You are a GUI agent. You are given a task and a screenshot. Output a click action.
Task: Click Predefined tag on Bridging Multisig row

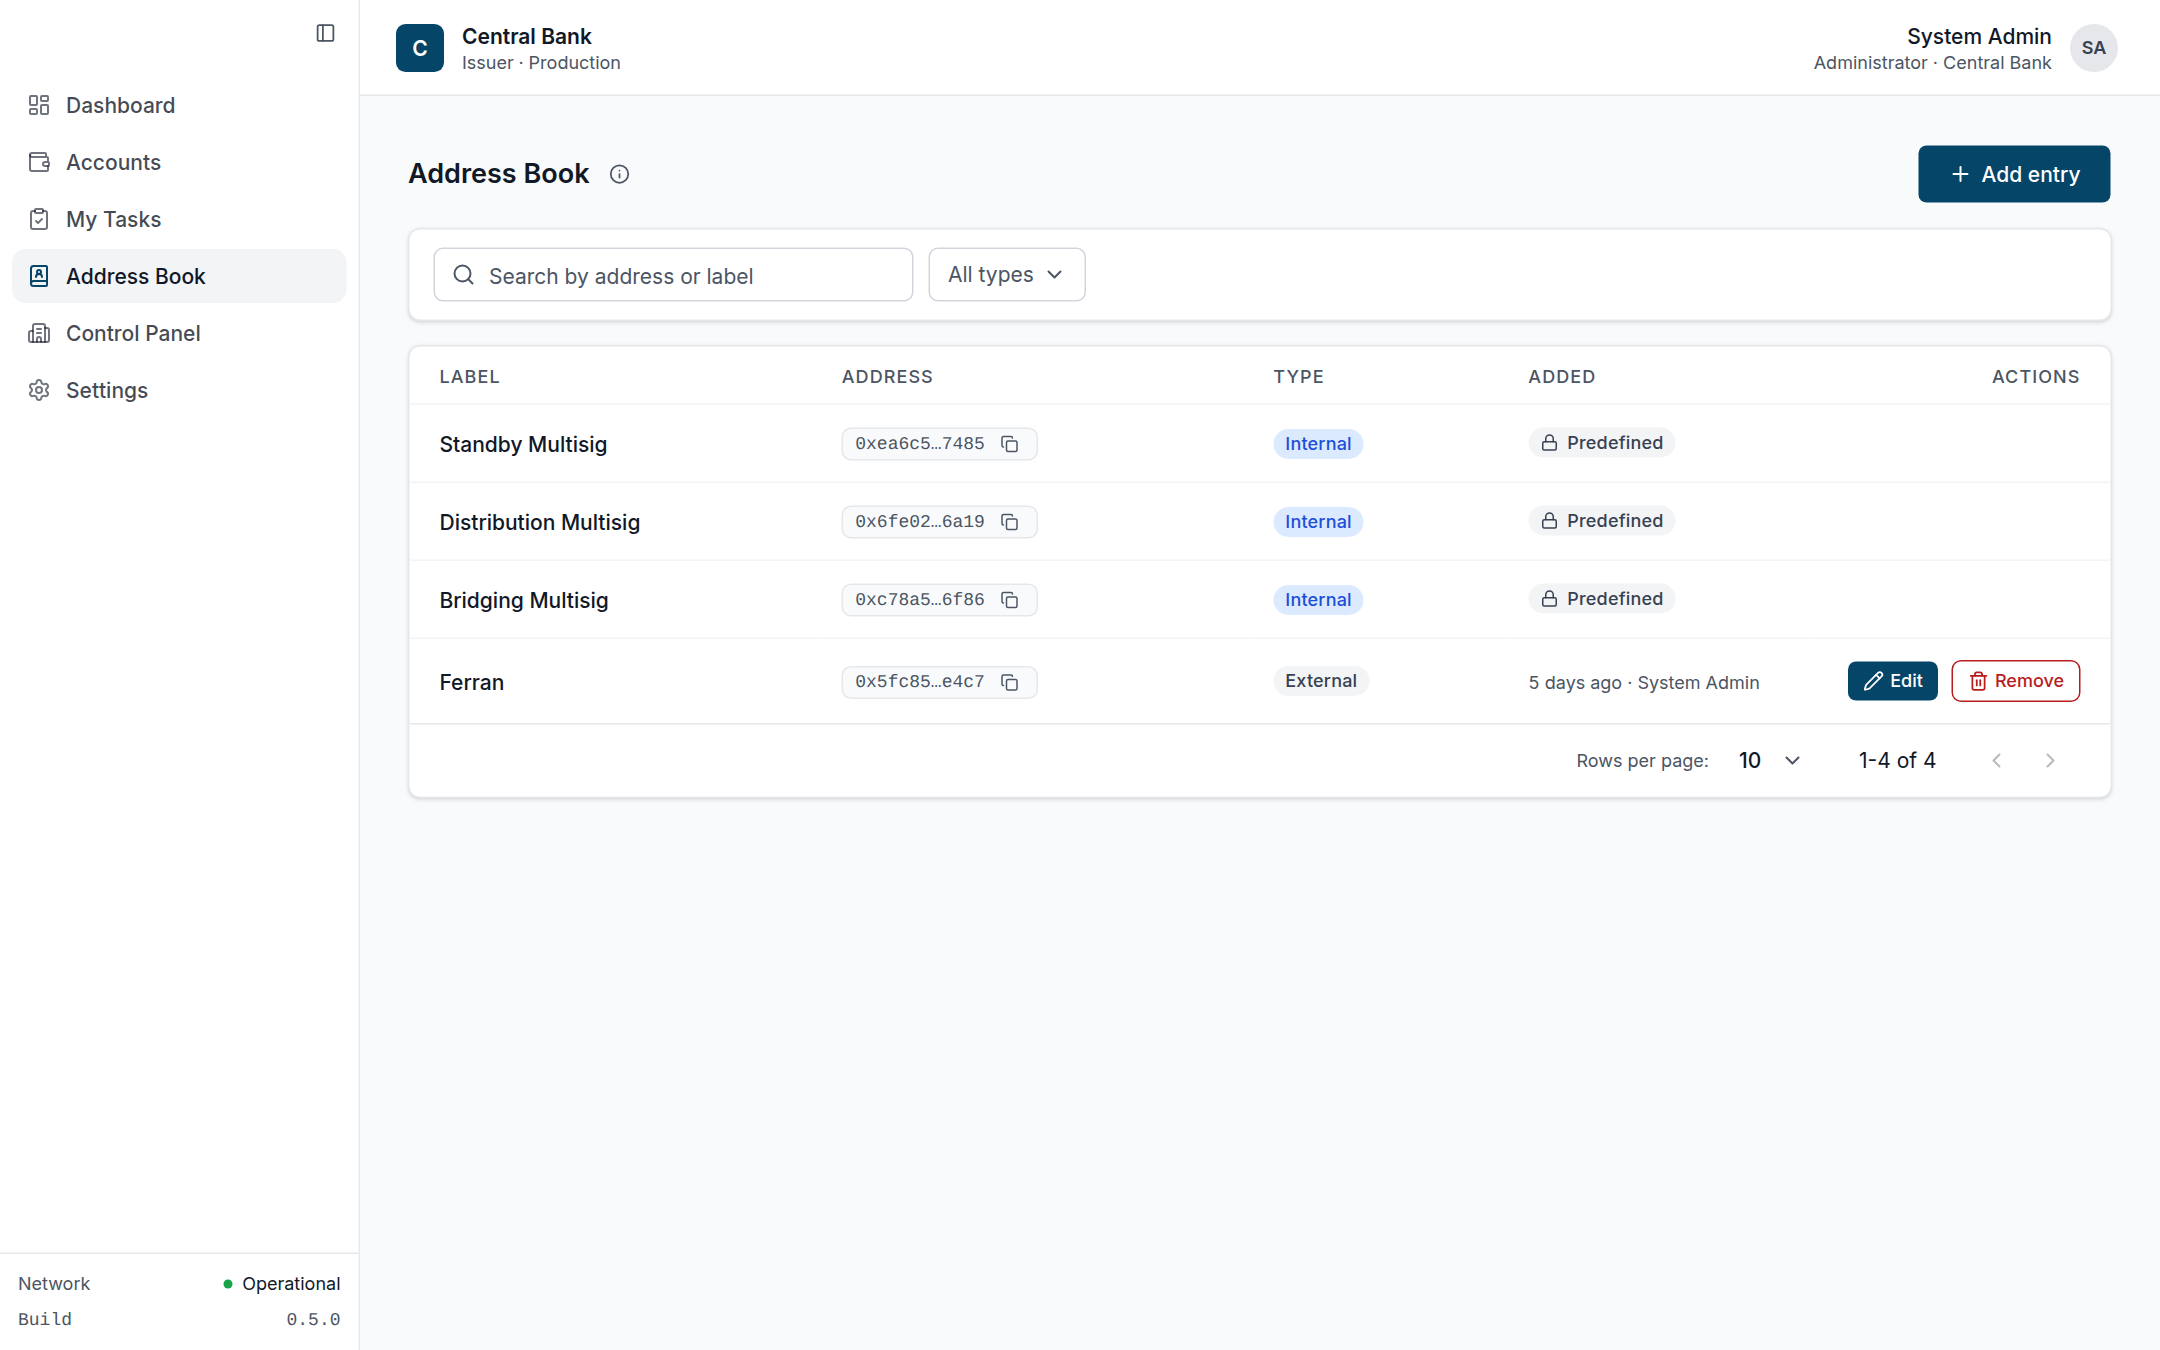pos(1601,599)
